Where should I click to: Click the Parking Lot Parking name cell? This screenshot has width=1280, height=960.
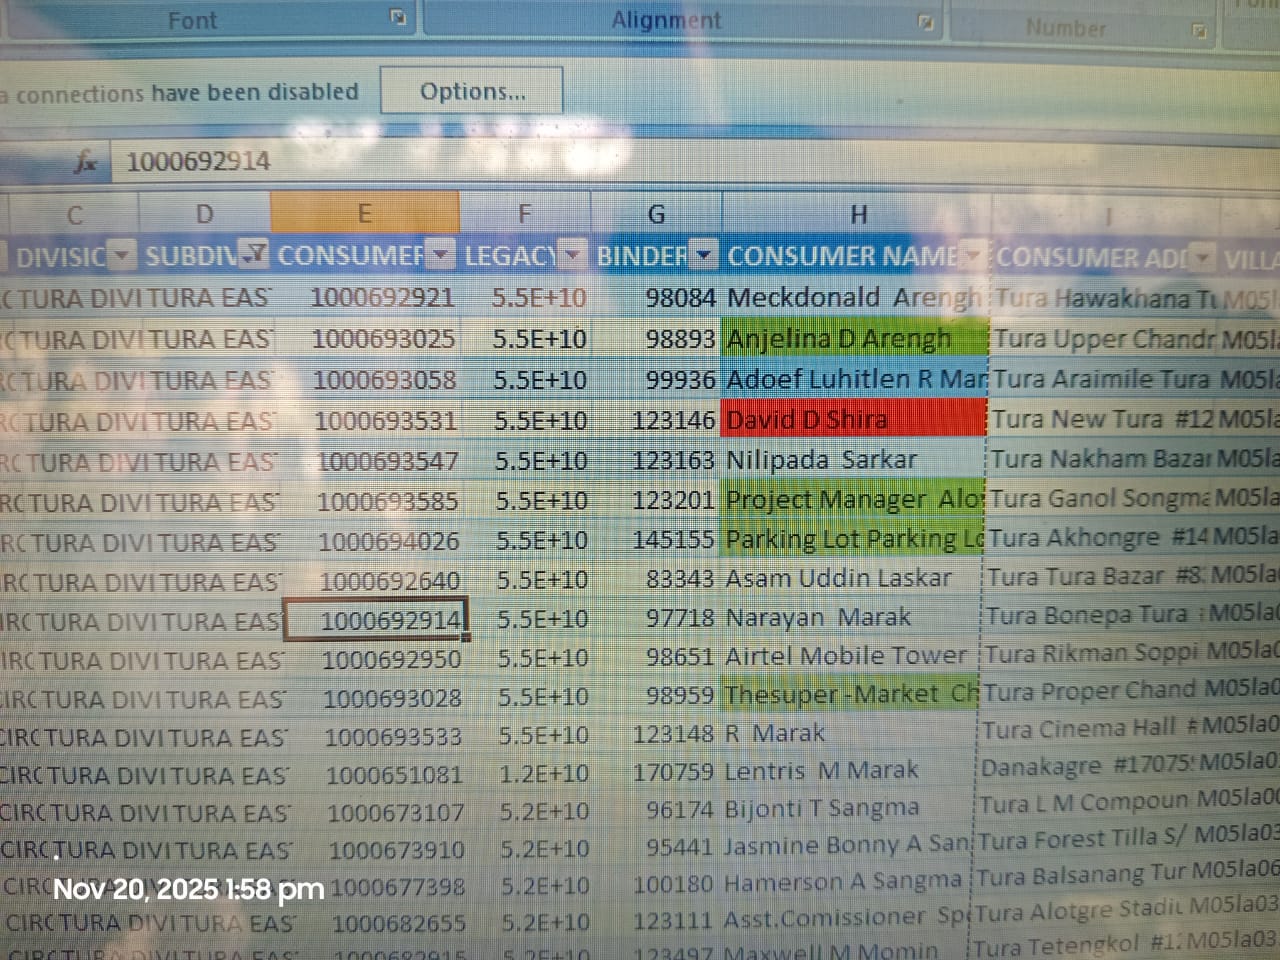(853, 539)
